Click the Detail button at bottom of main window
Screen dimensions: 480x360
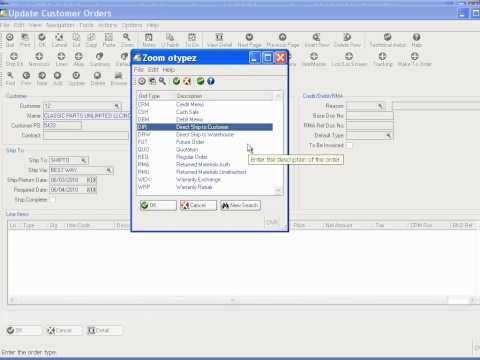(x=104, y=330)
